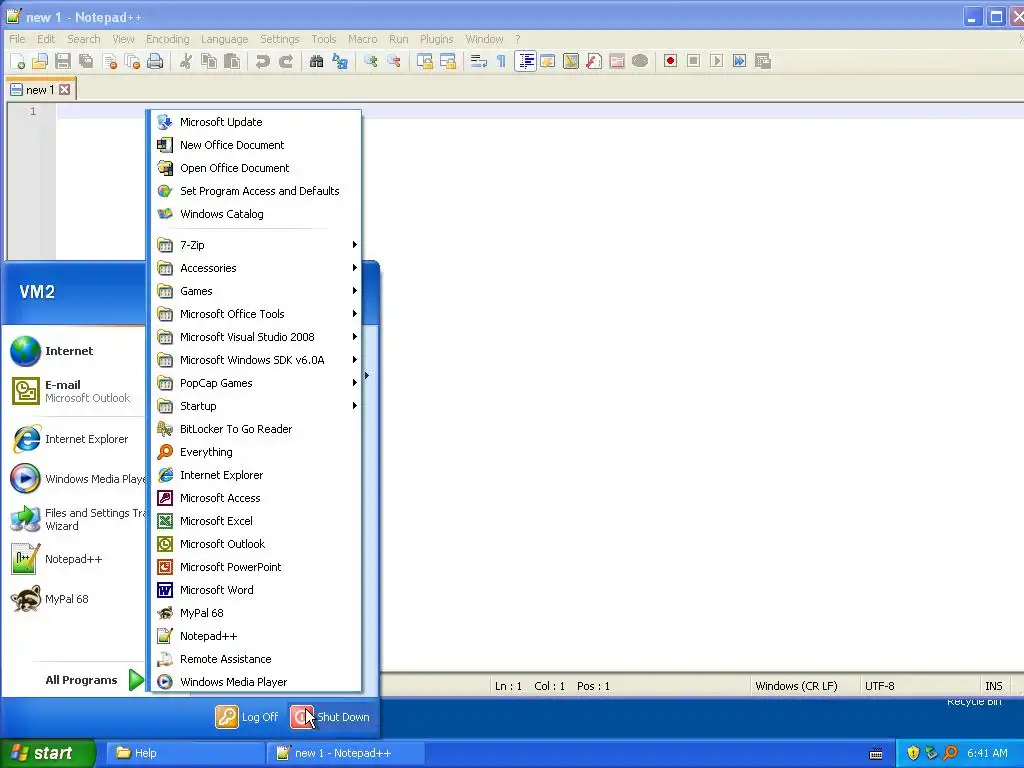Launch Microsoft PowerPoint from programs list
Screen dimensions: 1024x768
click(257, 567)
